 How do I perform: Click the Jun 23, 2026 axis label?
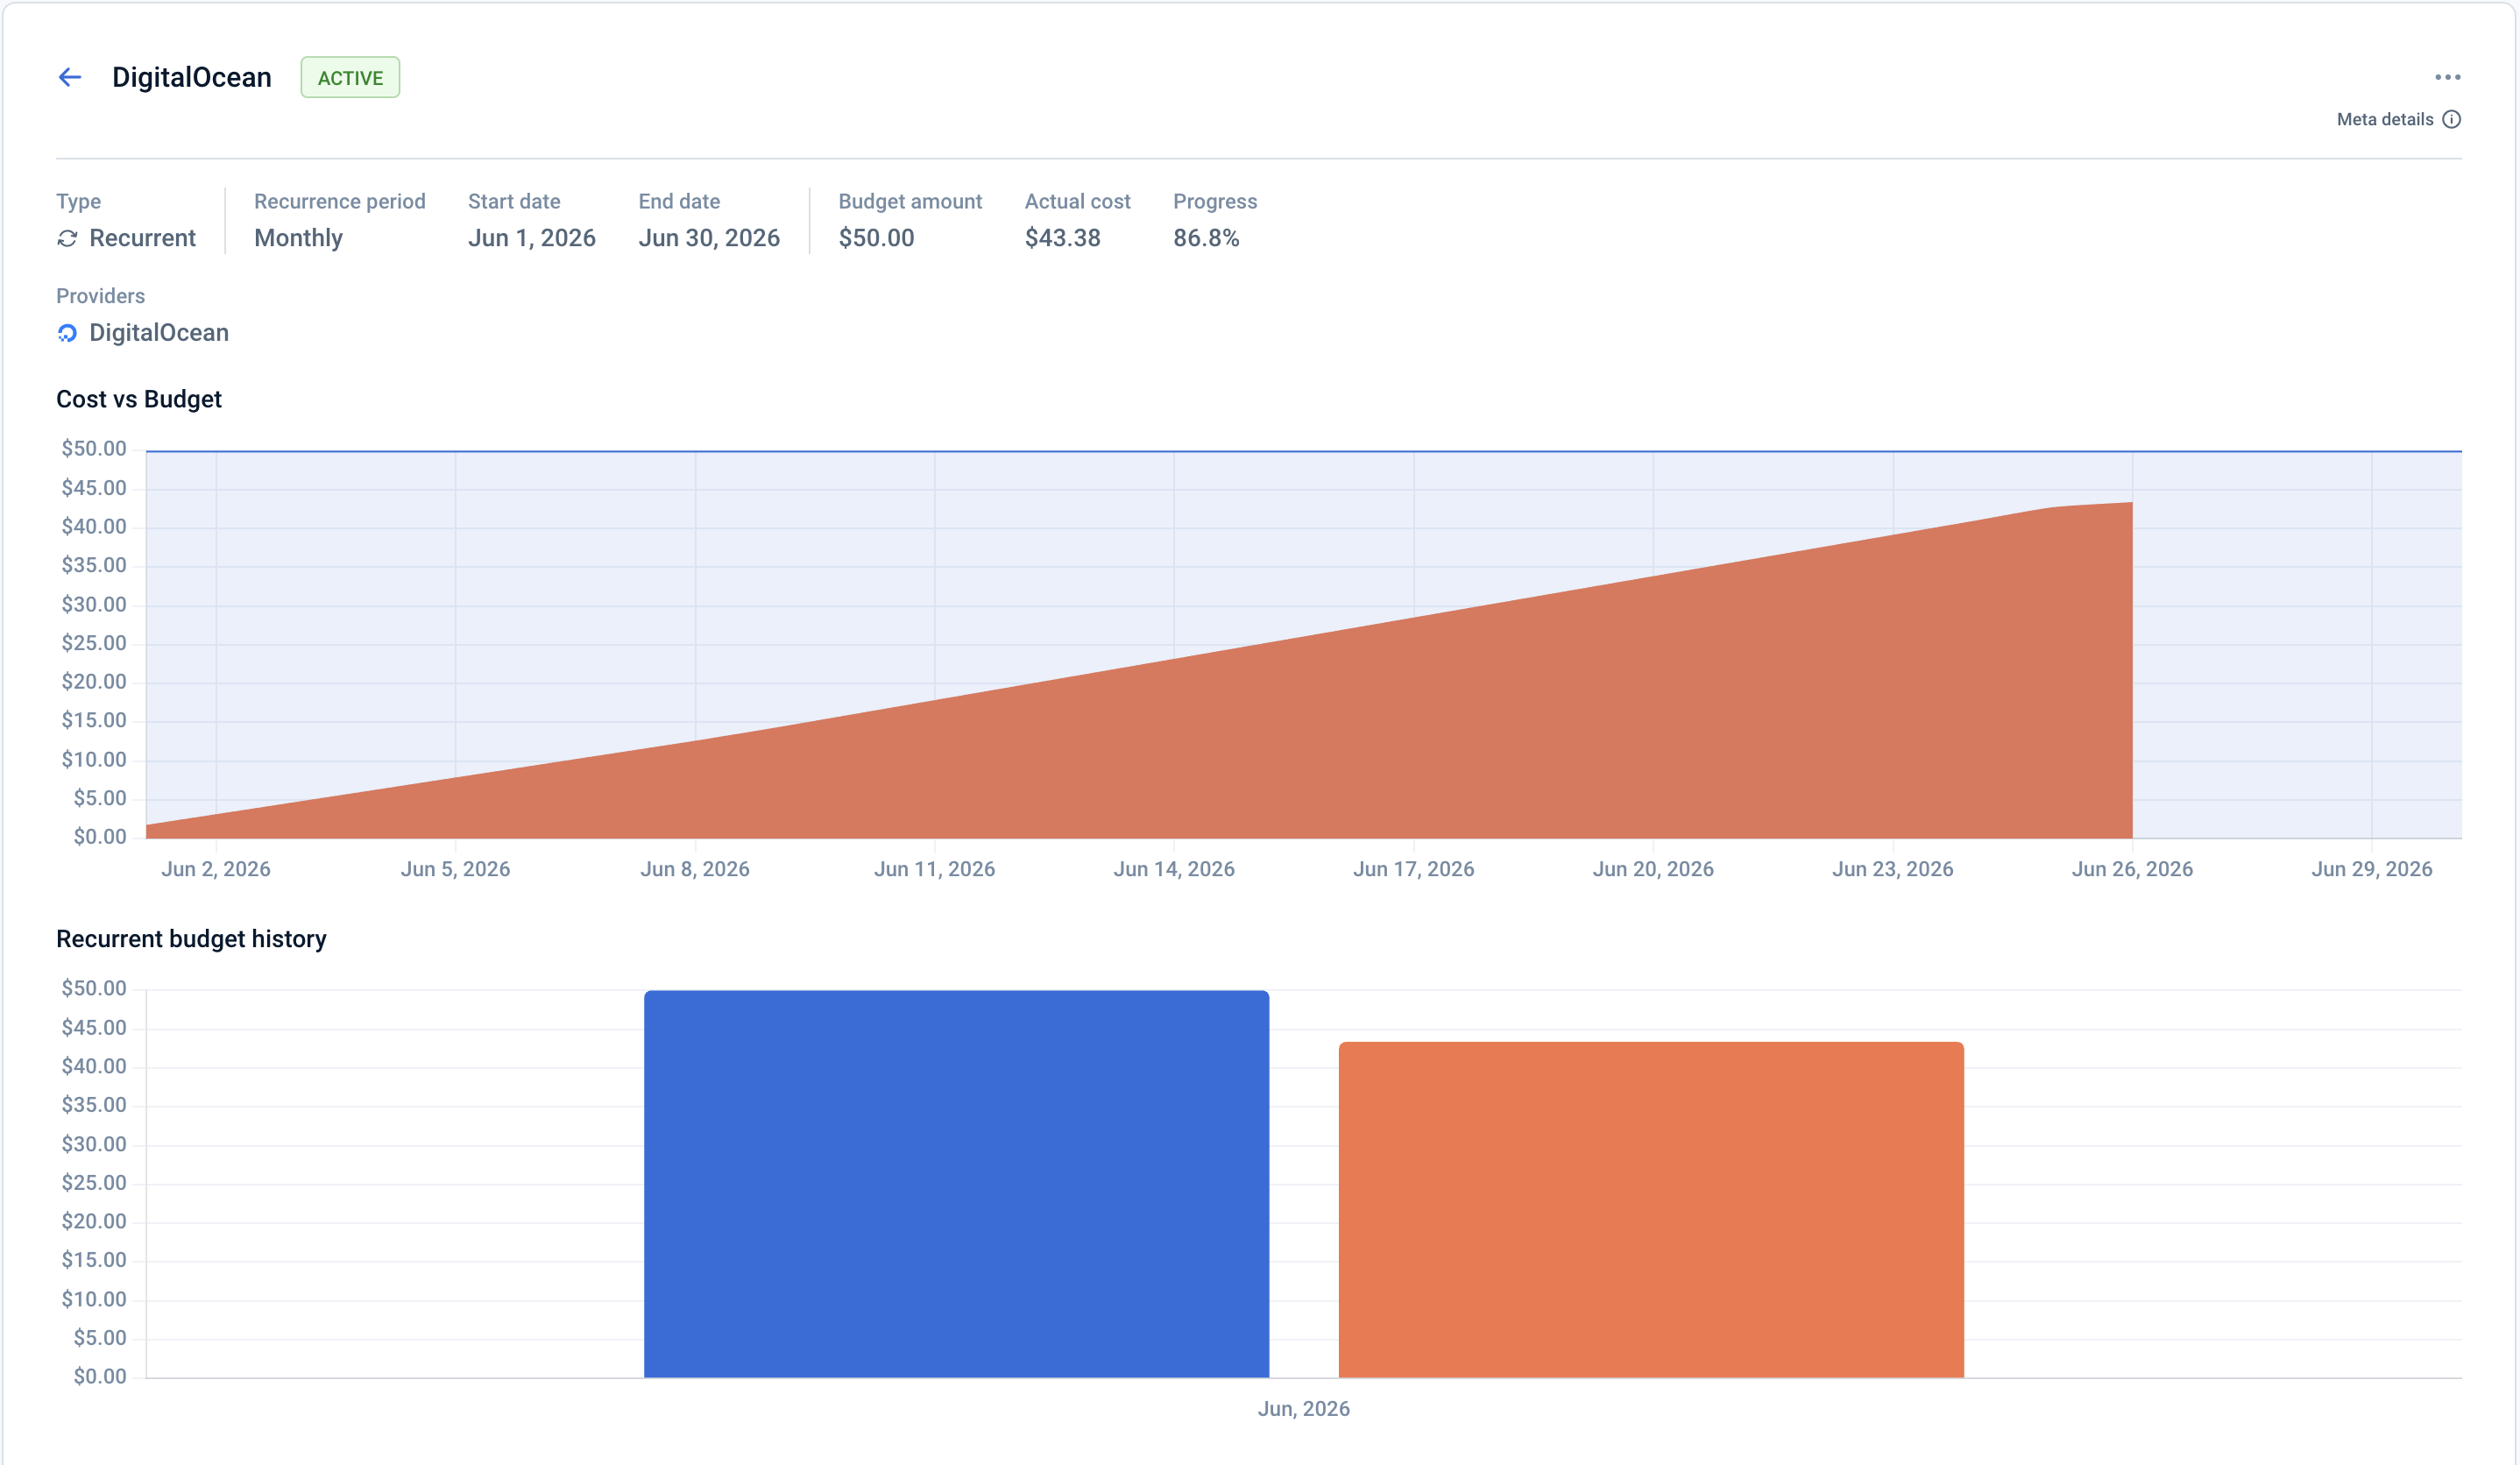(x=1893, y=869)
